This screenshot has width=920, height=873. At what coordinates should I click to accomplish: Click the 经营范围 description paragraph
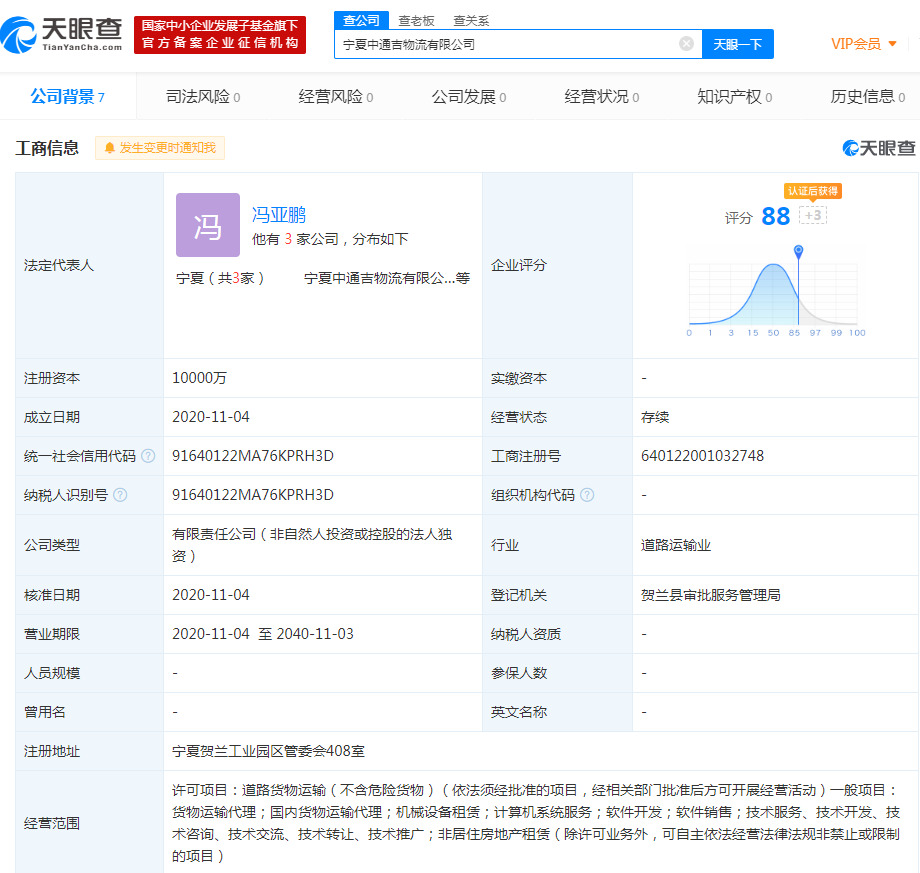click(536, 823)
